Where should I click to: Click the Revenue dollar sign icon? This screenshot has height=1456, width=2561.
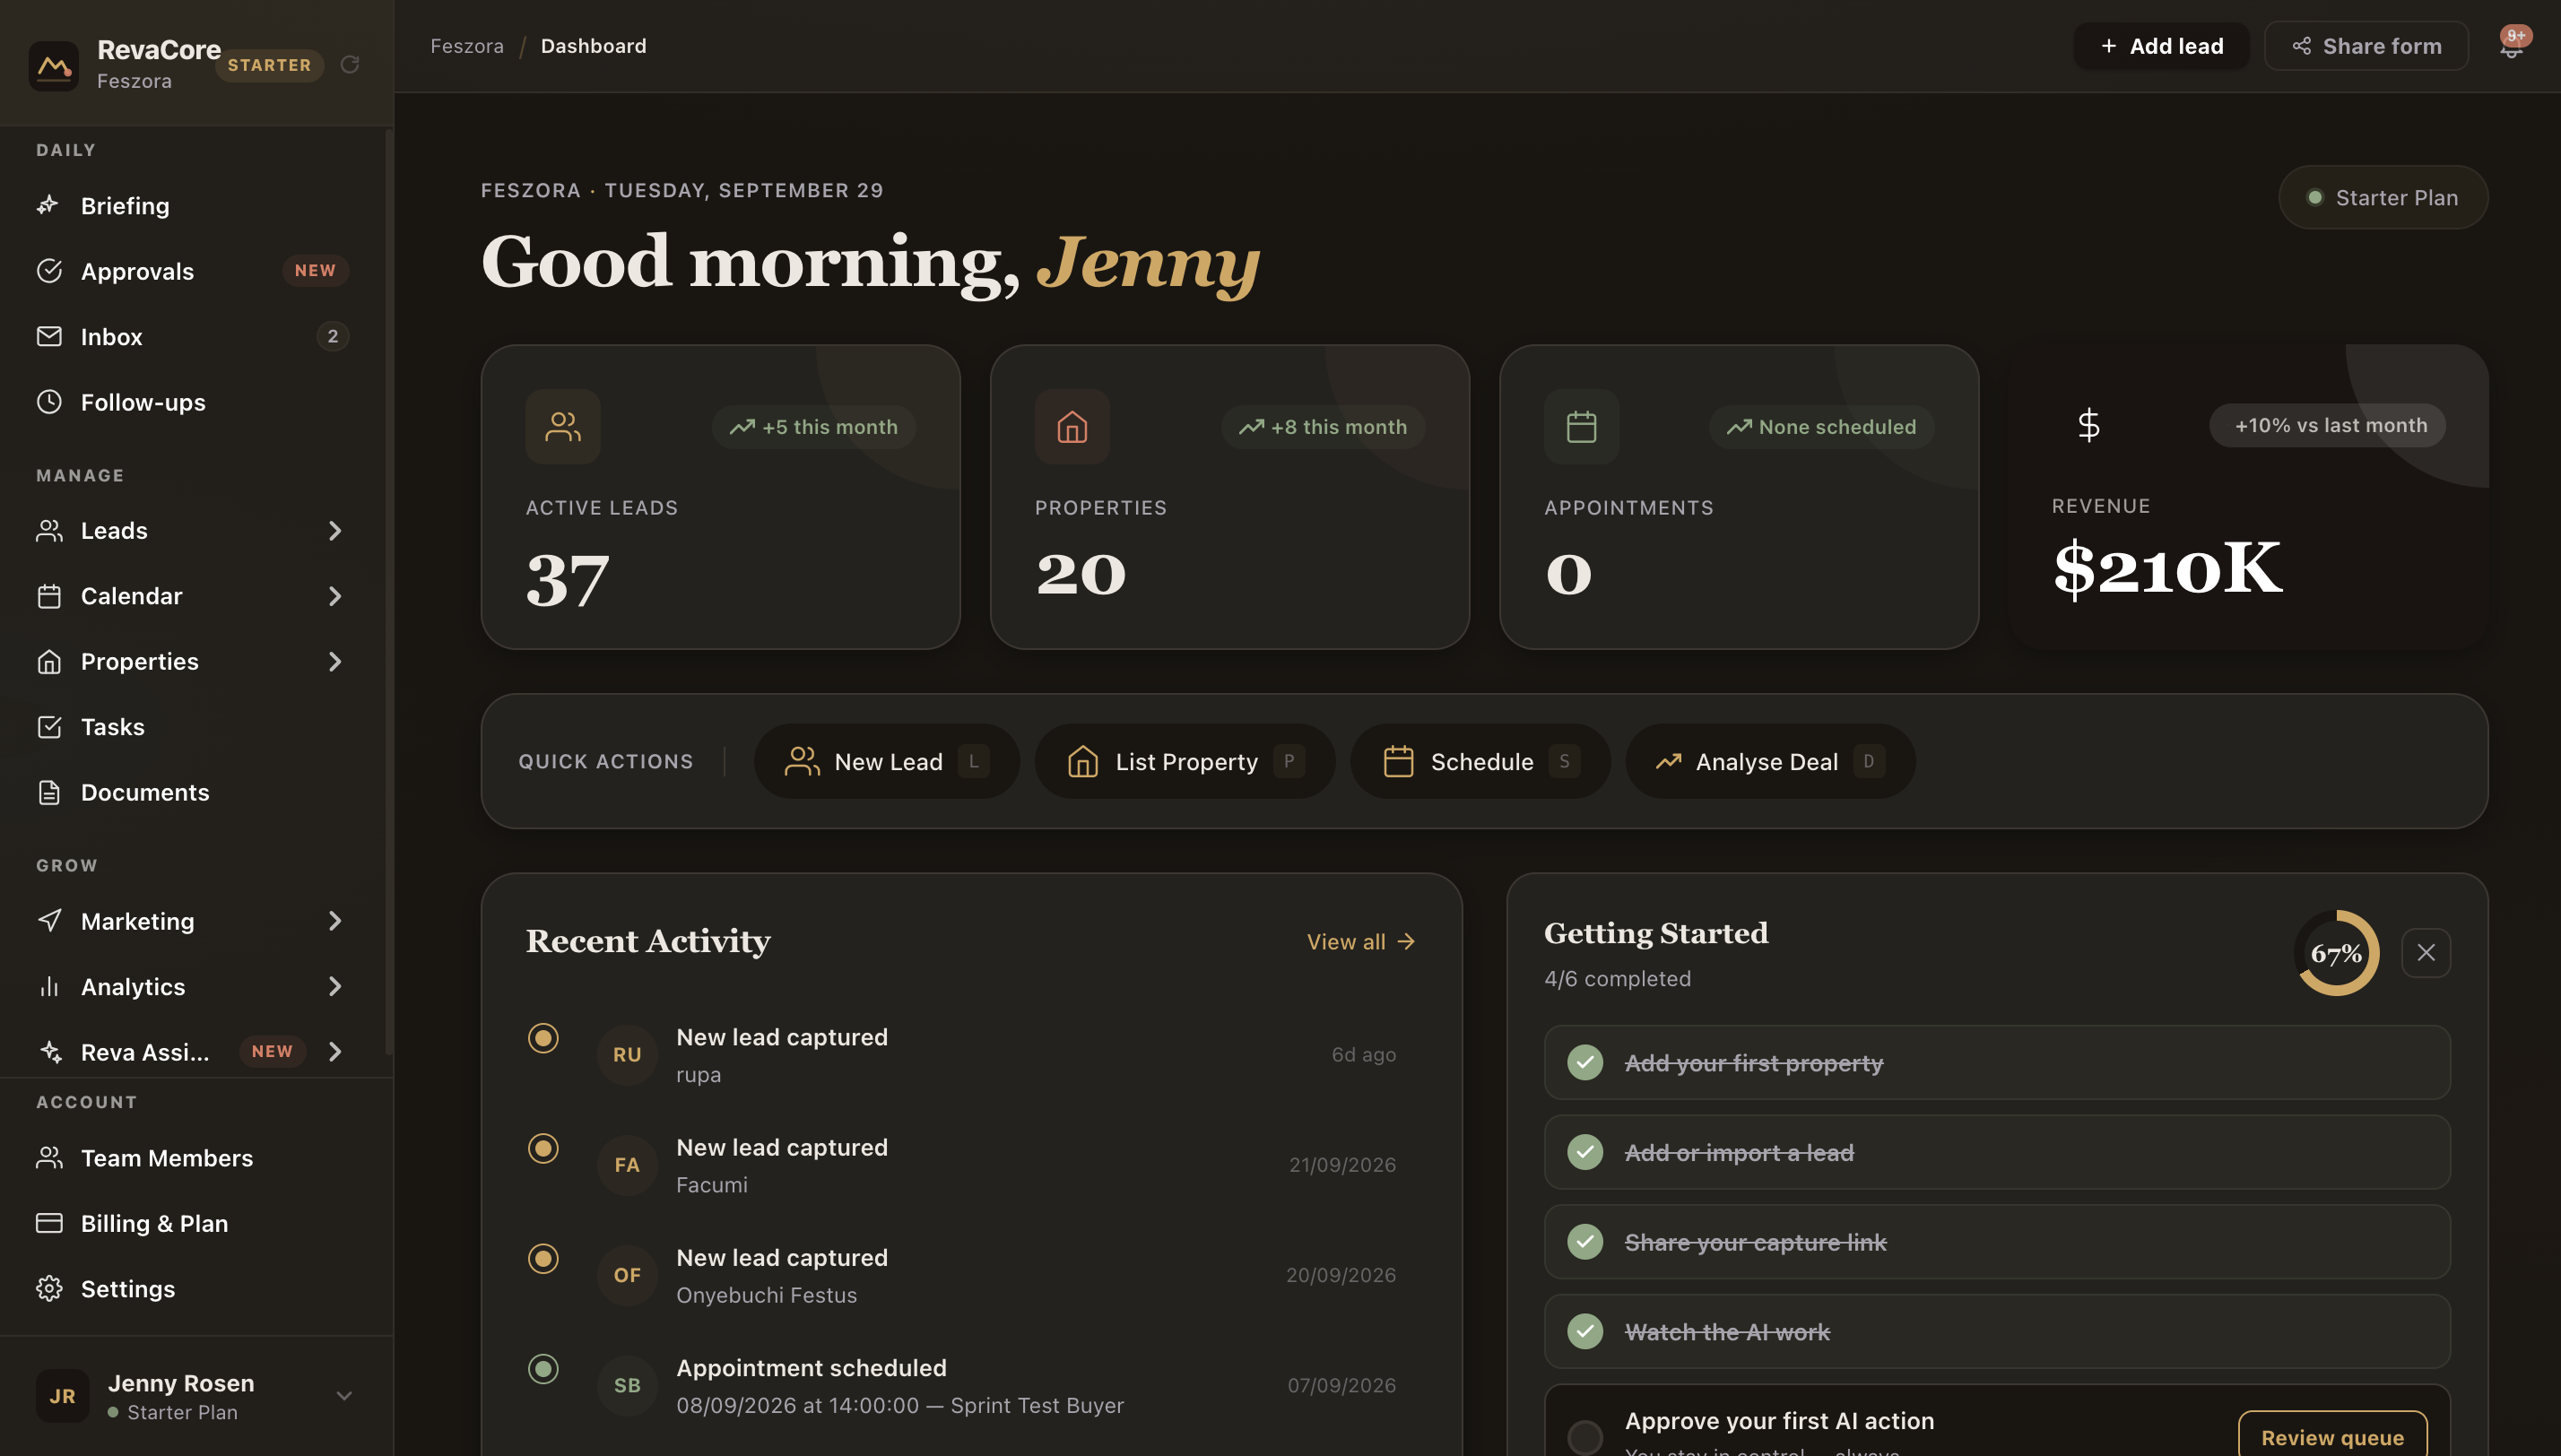2088,425
